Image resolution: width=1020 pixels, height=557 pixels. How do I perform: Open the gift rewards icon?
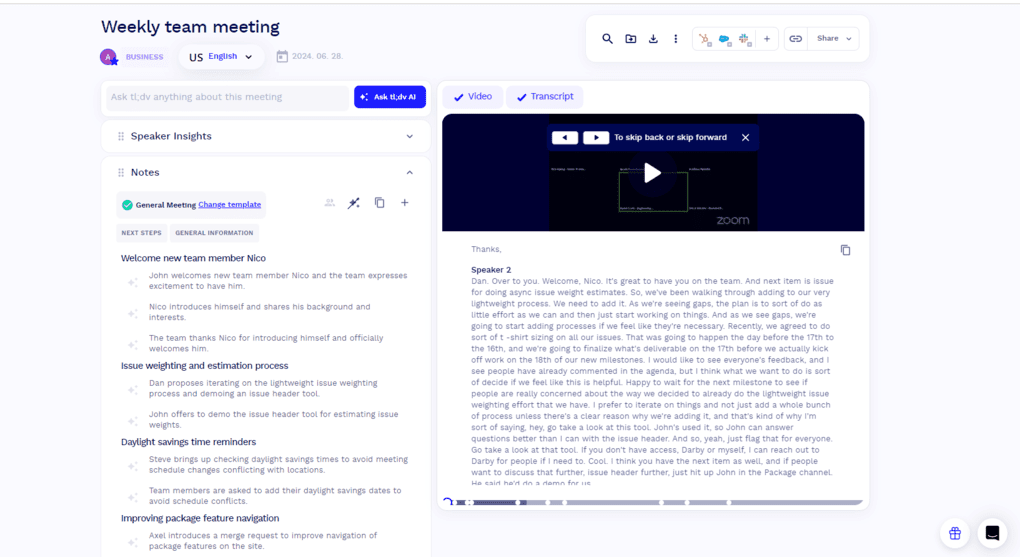pyautogui.click(x=954, y=534)
